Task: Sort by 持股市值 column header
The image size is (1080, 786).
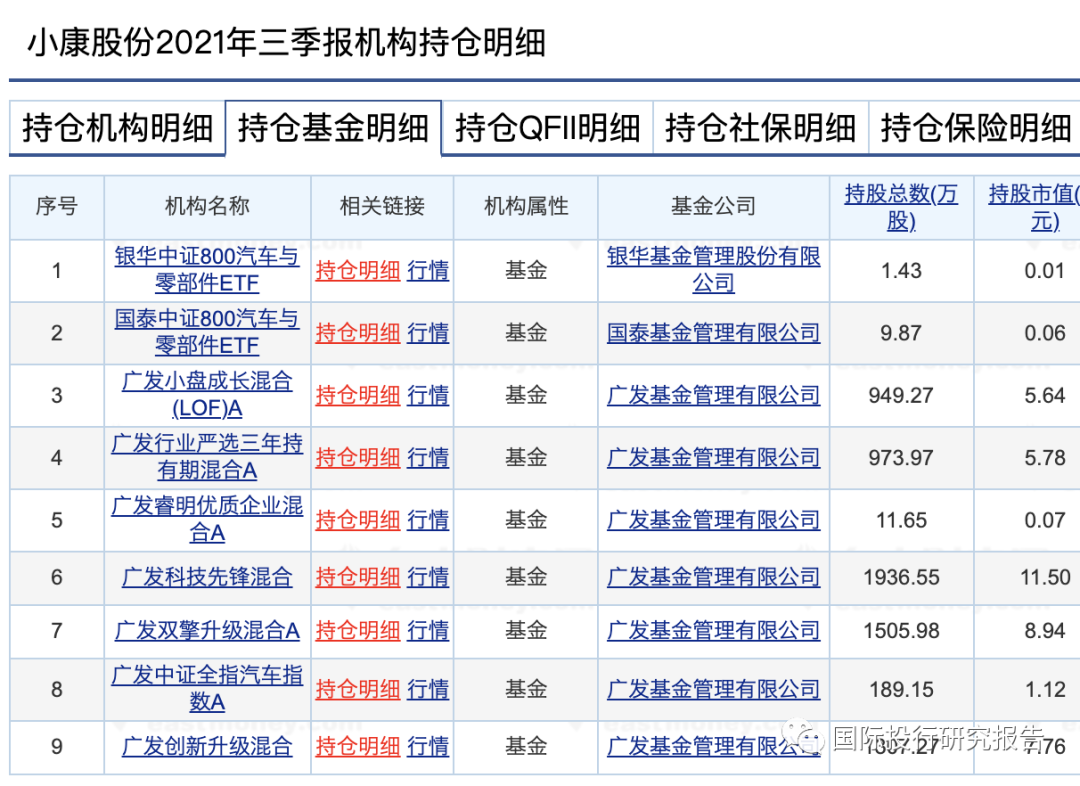Action: [1035, 207]
